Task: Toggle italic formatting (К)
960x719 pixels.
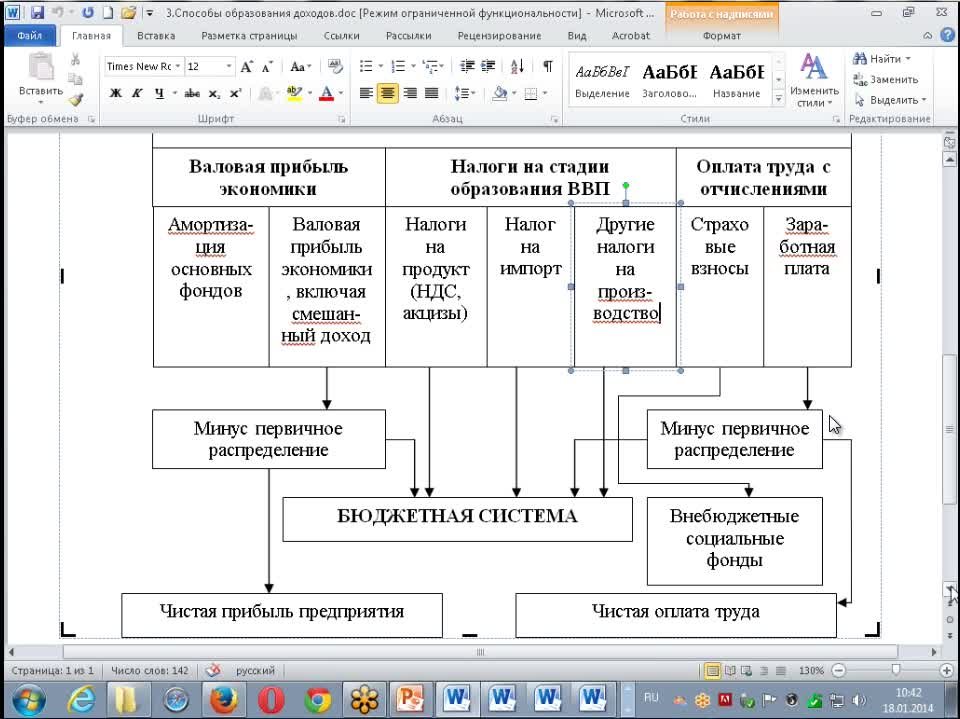Action: pyautogui.click(x=137, y=93)
